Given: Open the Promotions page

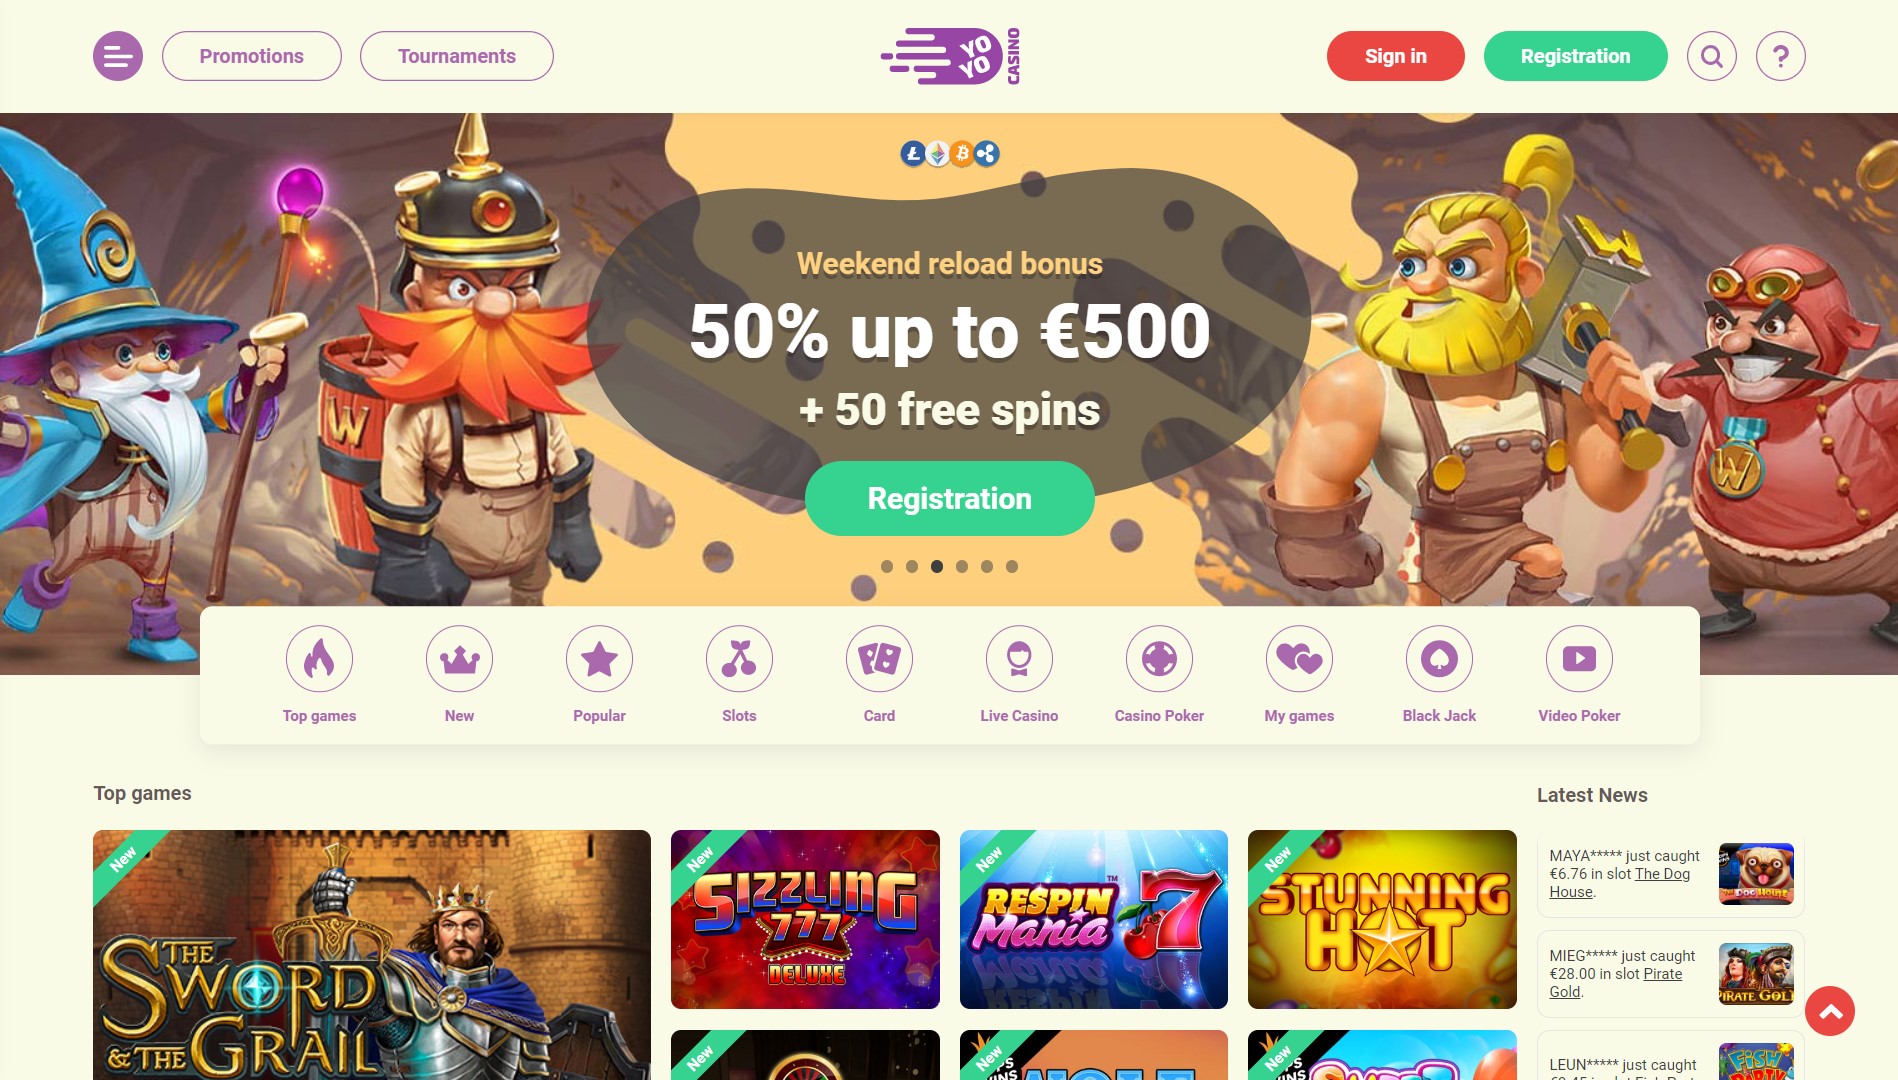Looking at the screenshot, I should tap(252, 56).
